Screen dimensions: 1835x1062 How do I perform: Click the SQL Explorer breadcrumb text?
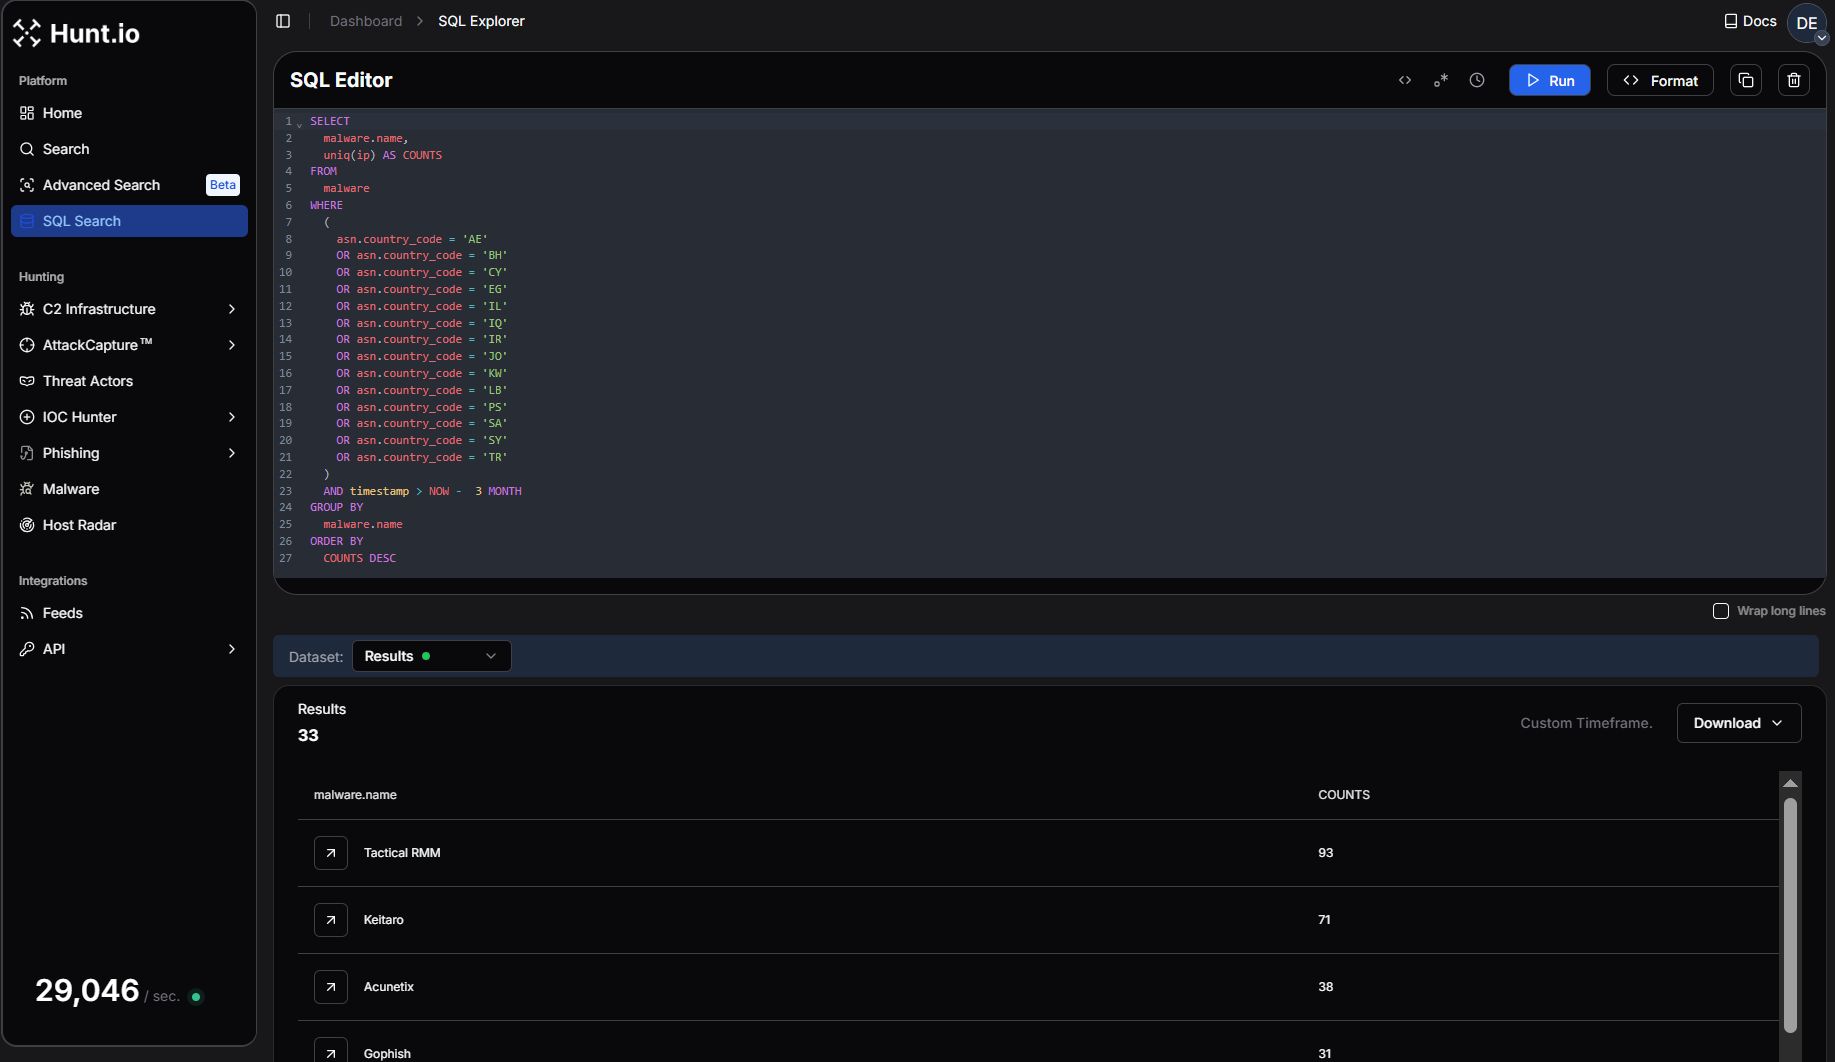pyautogui.click(x=481, y=21)
